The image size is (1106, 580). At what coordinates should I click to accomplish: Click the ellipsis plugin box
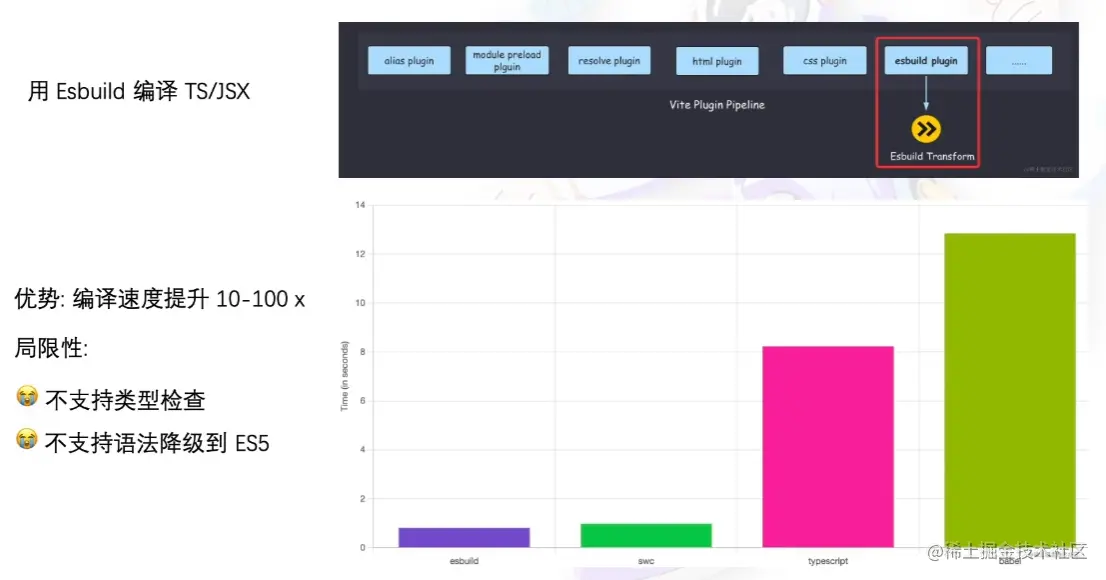click(x=1019, y=61)
